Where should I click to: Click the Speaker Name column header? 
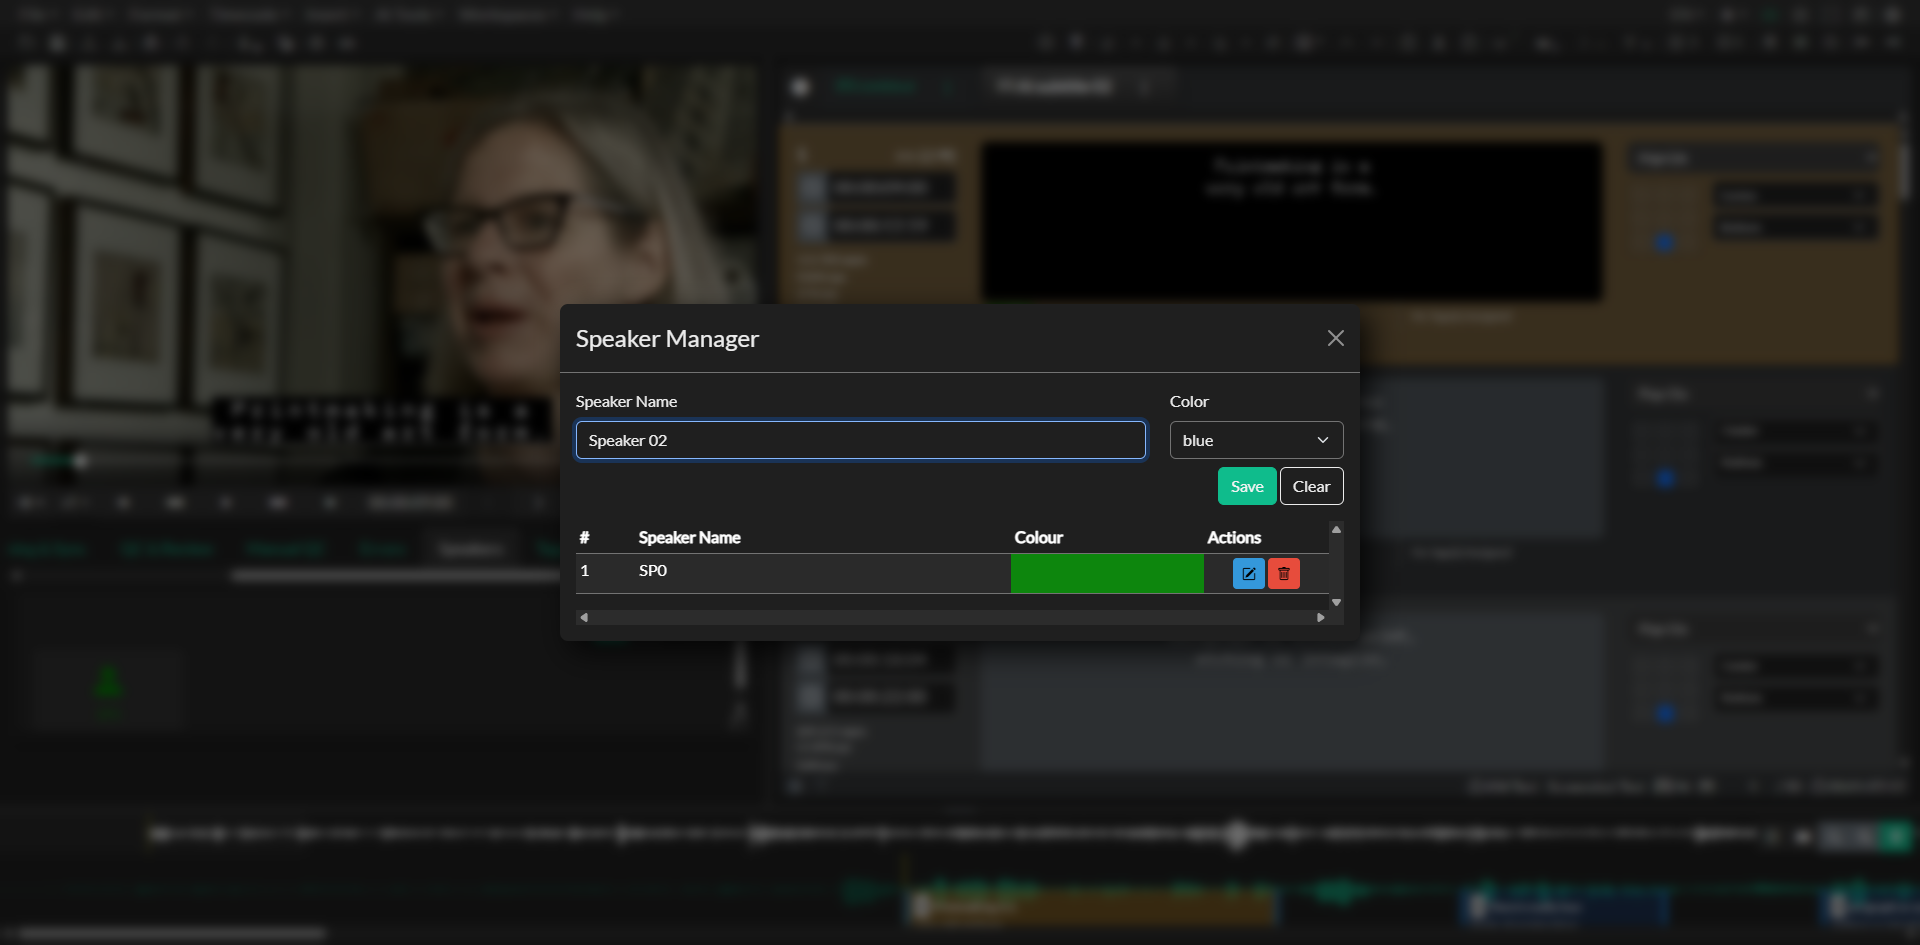tap(689, 537)
